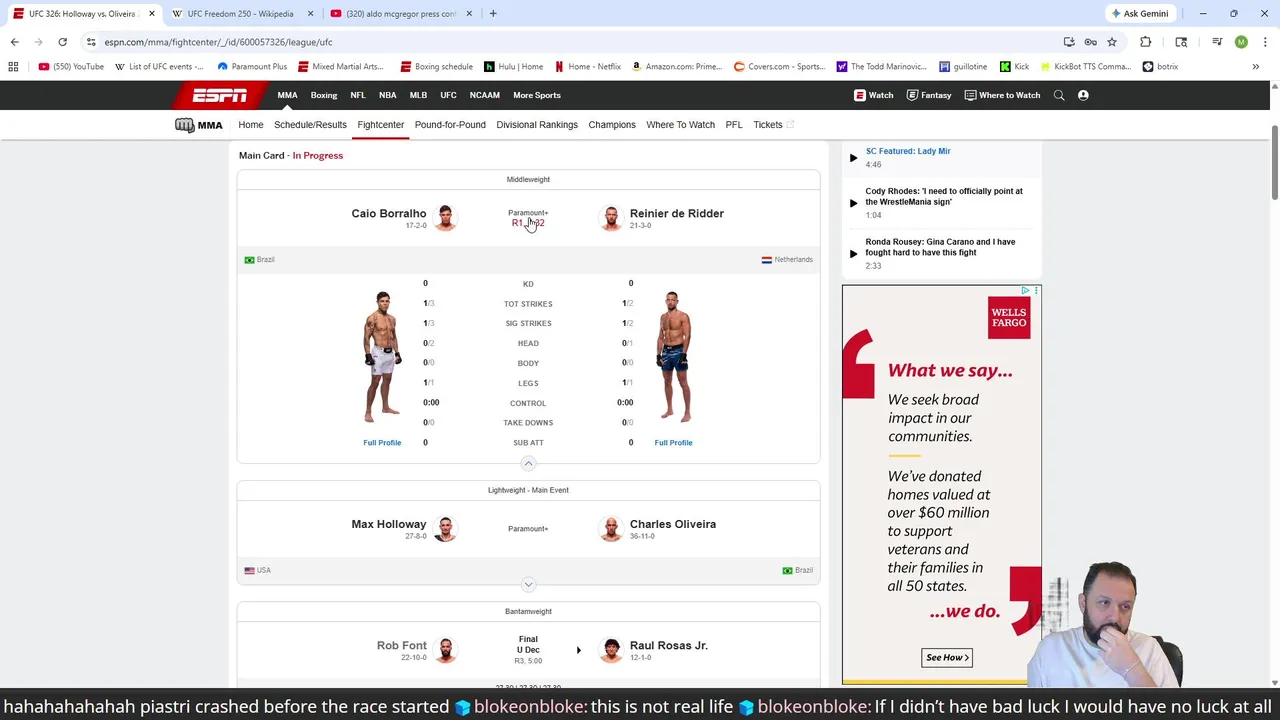This screenshot has height=720, width=1280.
Task: Open the Chrome extensions puzzle icon
Action: 1145,42
